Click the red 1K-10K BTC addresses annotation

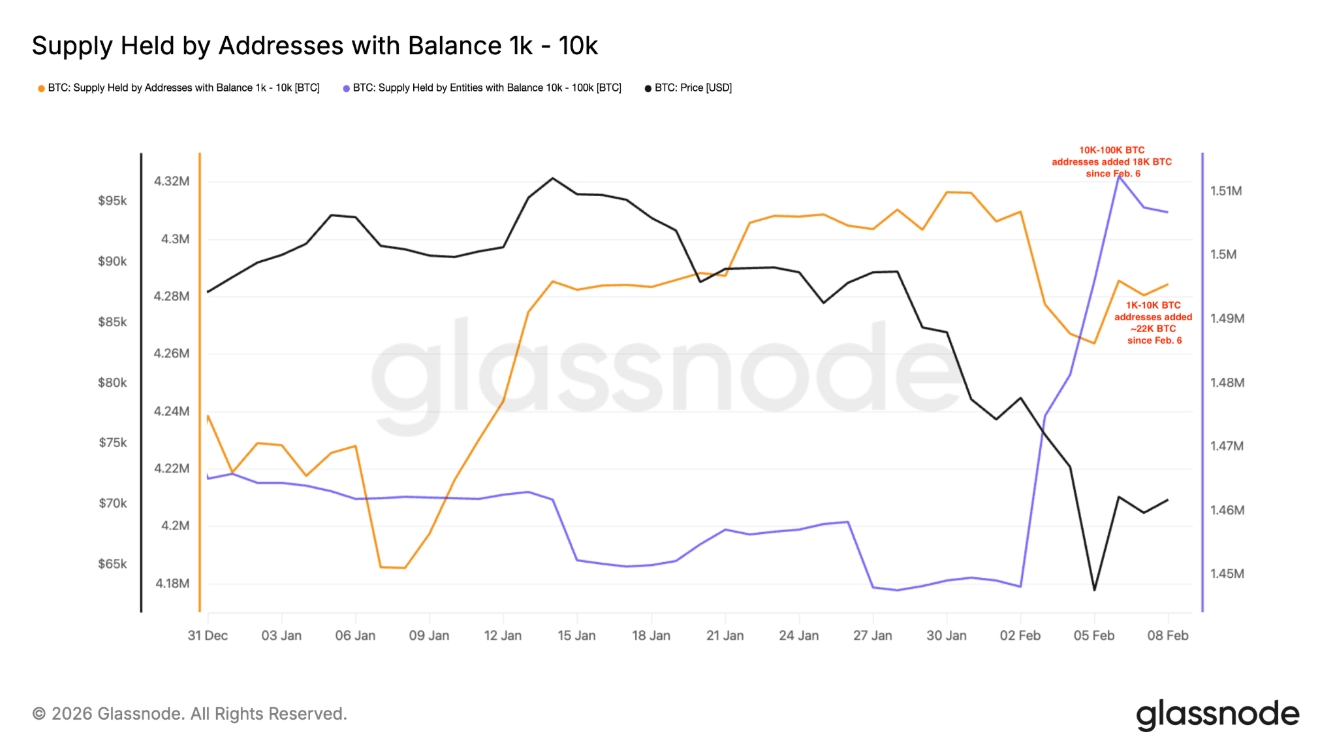pyautogui.click(x=1153, y=322)
